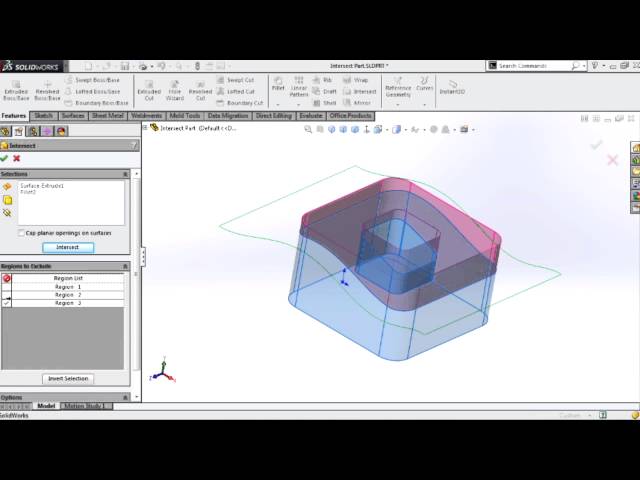Select the Swept Cut command
The width and height of the screenshot is (640, 480).
coord(236,80)
